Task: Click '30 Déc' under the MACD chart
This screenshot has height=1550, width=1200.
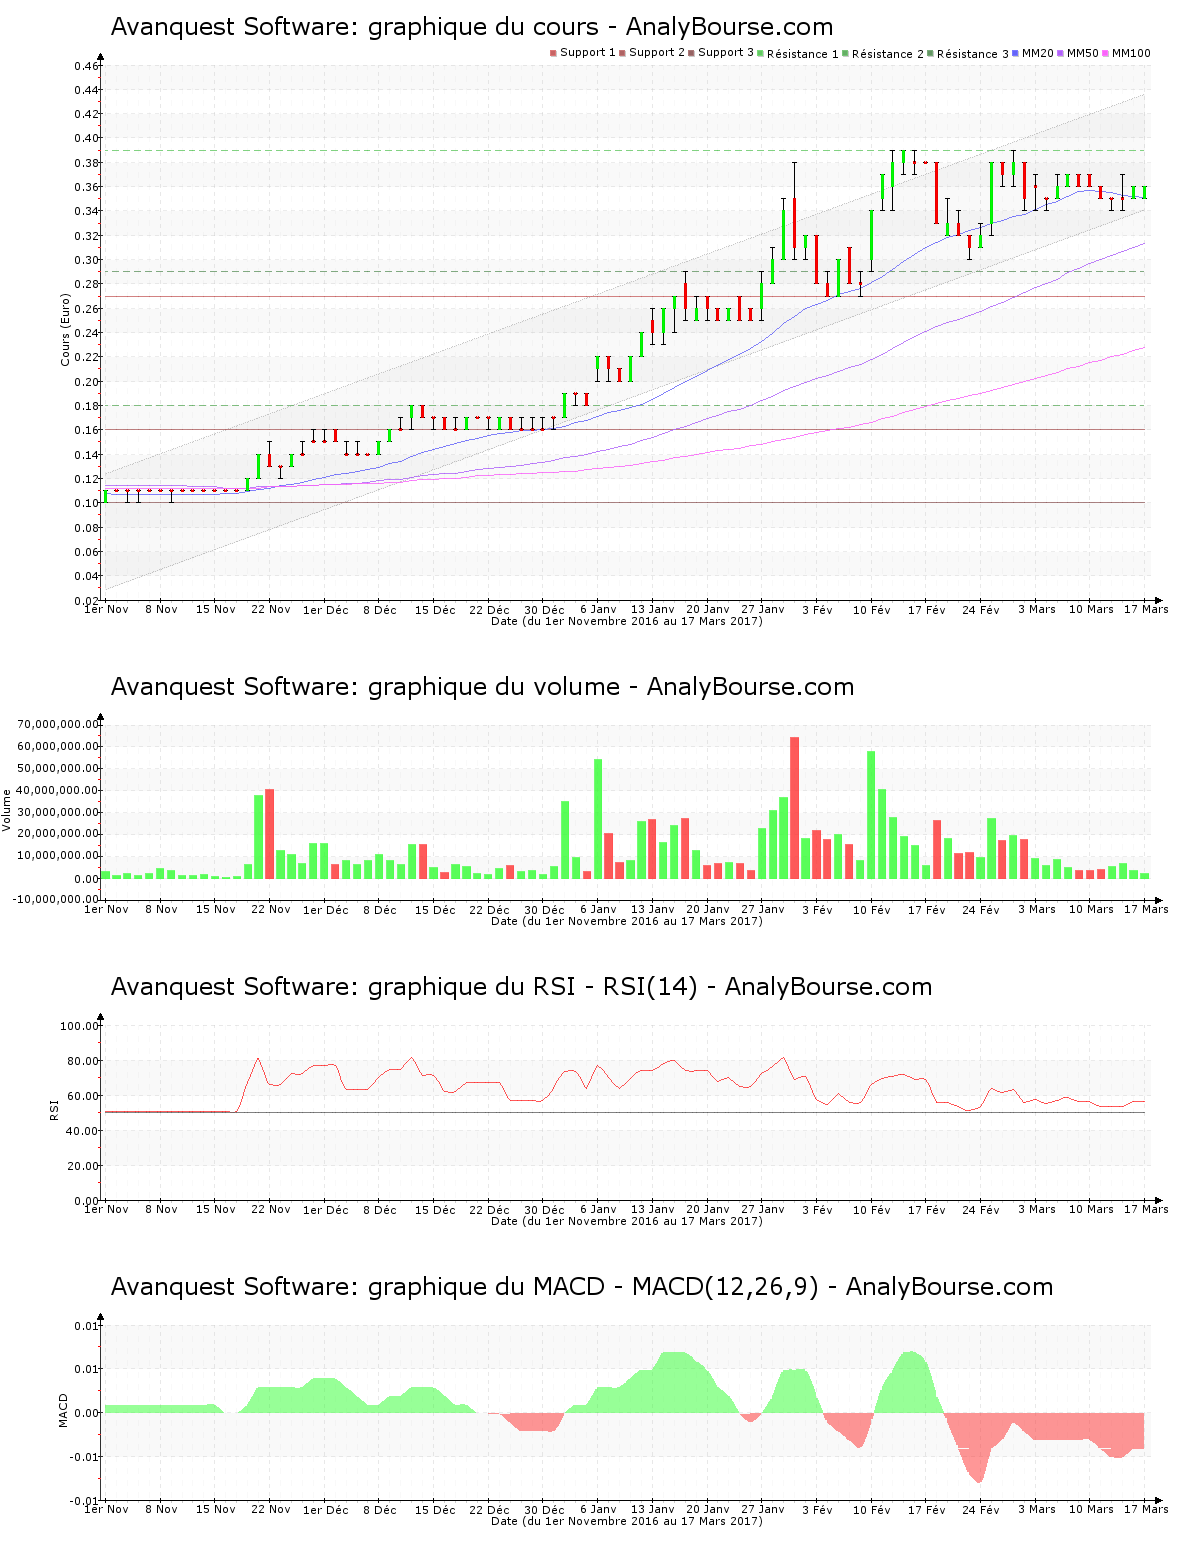Action: pyautogui.click(x=544, y=1509)
